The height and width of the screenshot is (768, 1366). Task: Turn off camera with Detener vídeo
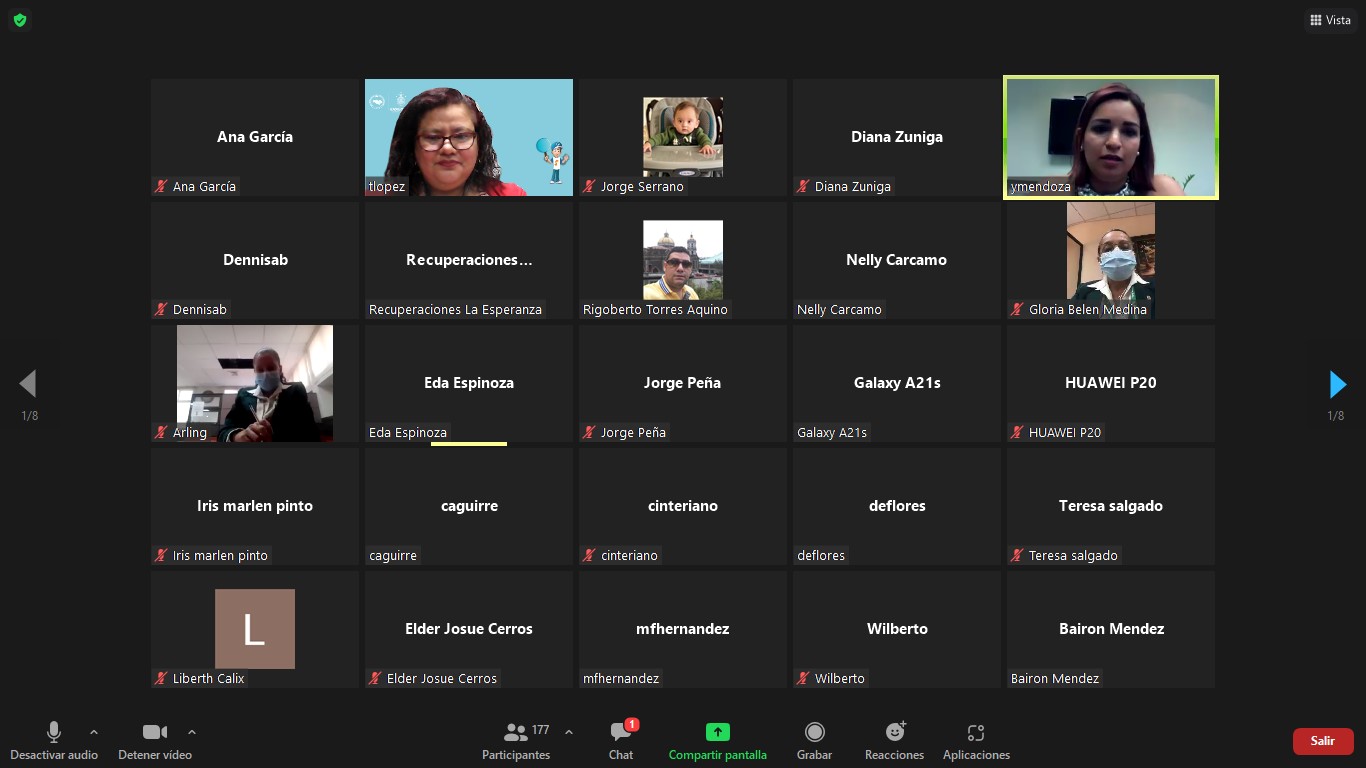pyautogui.click(x=154, y=740)
